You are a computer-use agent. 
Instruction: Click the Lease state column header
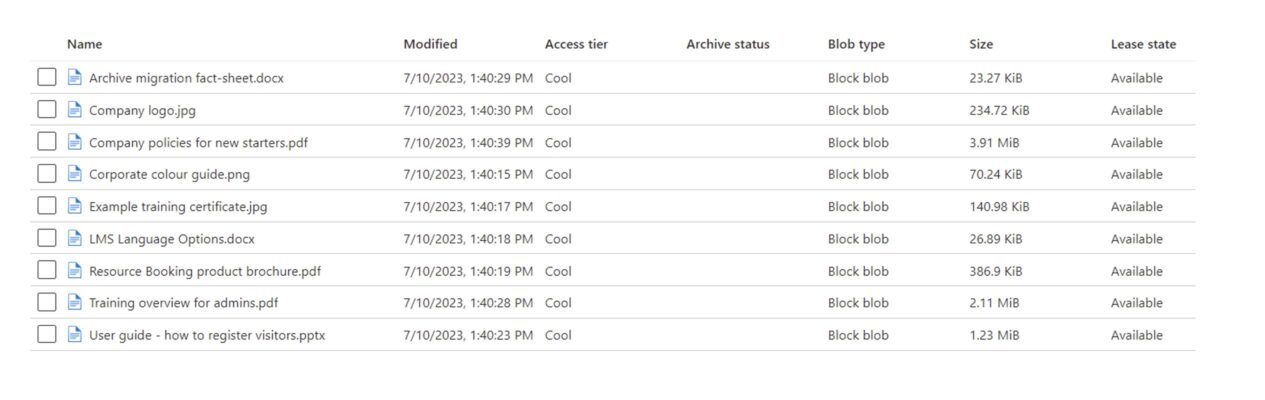tap(1143, 44)
